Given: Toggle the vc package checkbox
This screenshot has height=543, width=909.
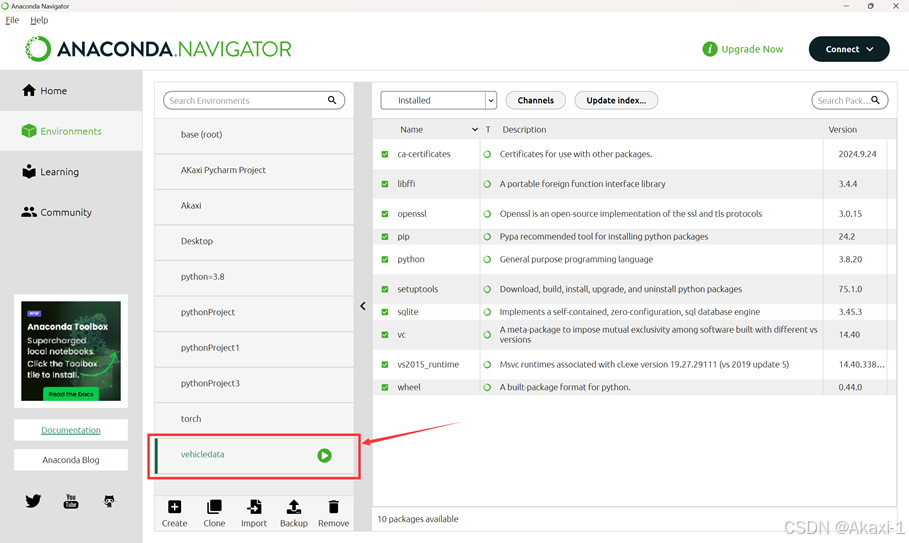Looking at the screenshot, I should coord(385,335).
